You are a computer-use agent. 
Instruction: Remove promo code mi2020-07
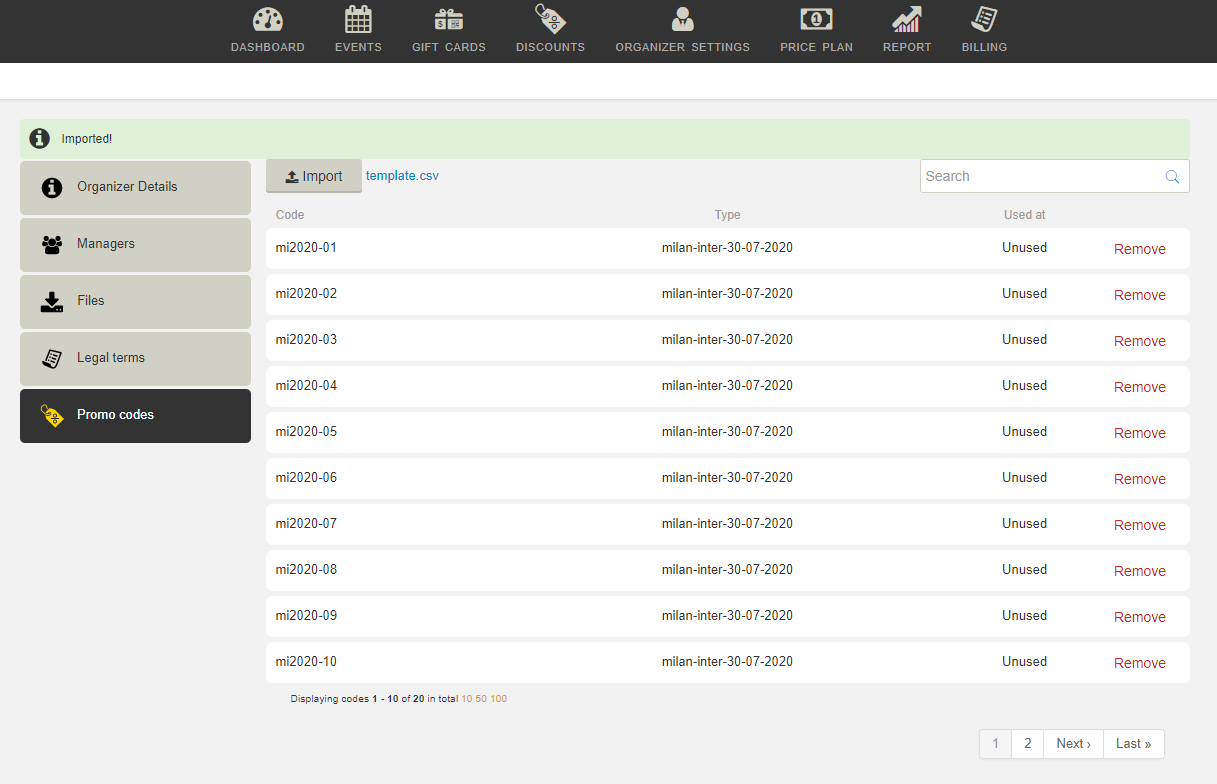[x=1140, y=525]
